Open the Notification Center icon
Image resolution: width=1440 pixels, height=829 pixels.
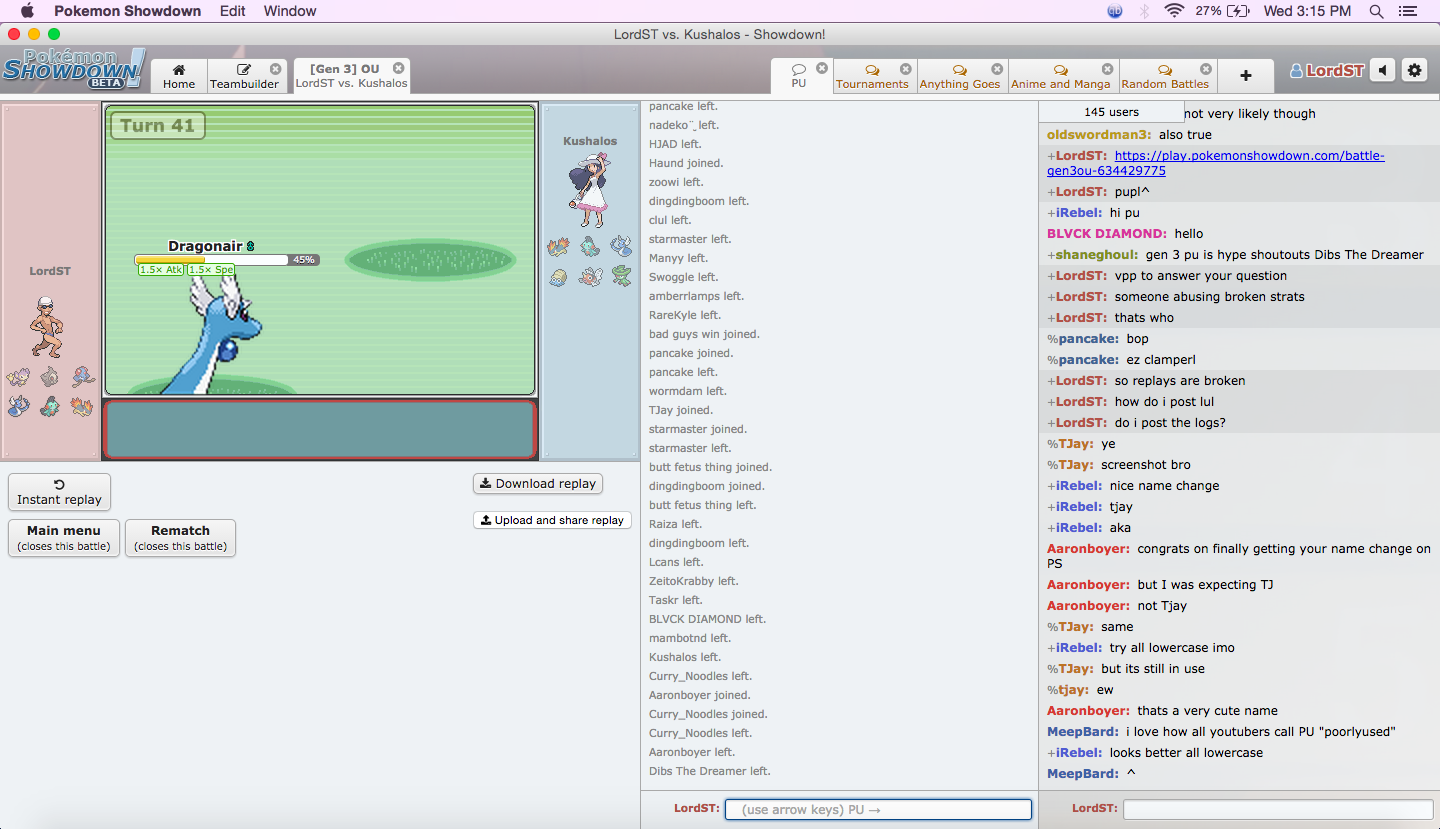click(1408, 11)
